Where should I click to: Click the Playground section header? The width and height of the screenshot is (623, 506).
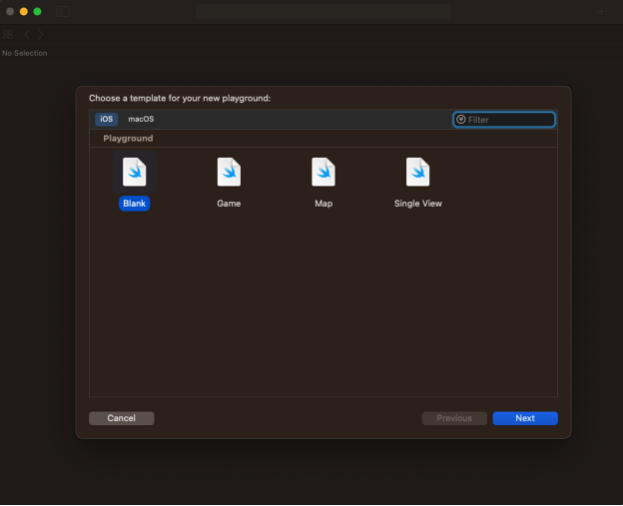point(128,138)
